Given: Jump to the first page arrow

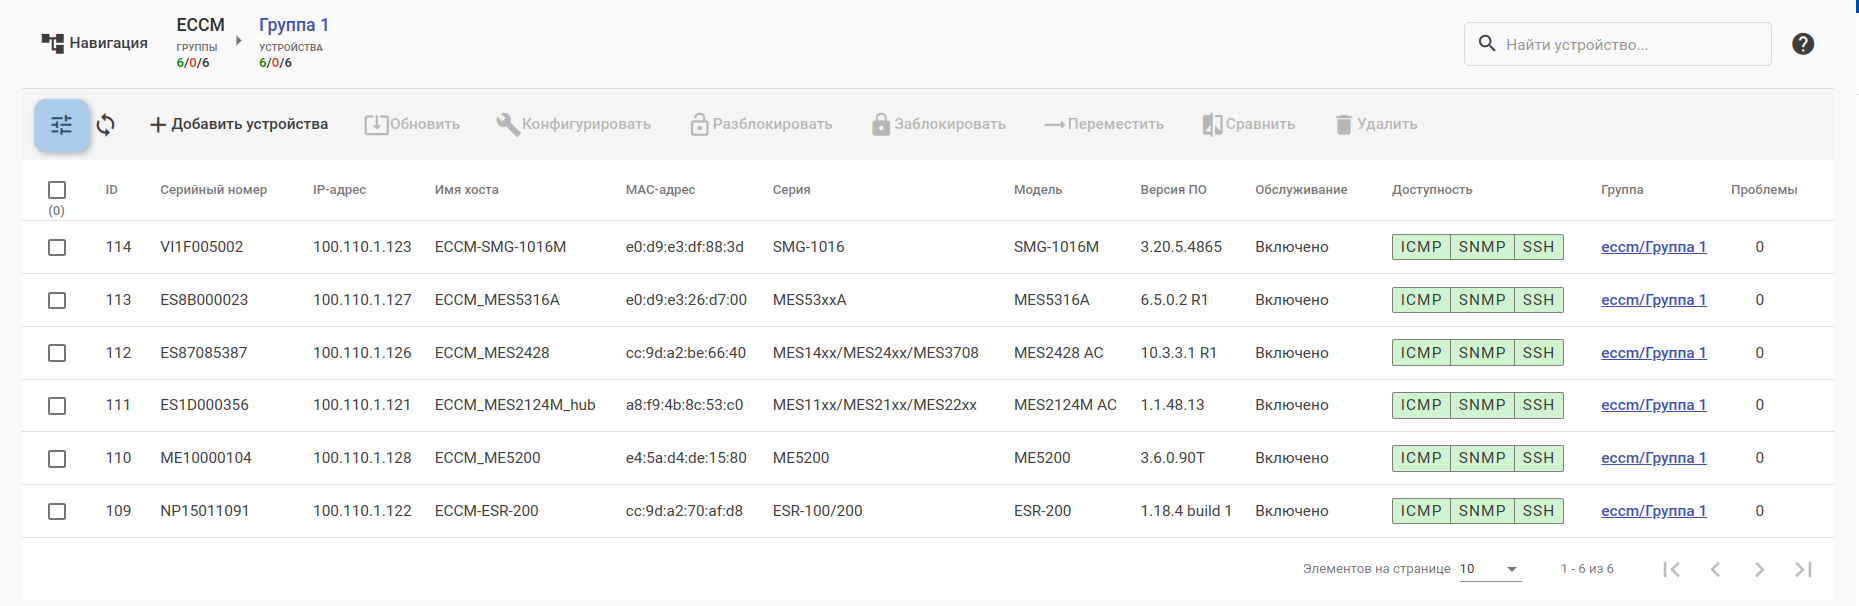Looking at the screenshot, I should (1671, 569).
